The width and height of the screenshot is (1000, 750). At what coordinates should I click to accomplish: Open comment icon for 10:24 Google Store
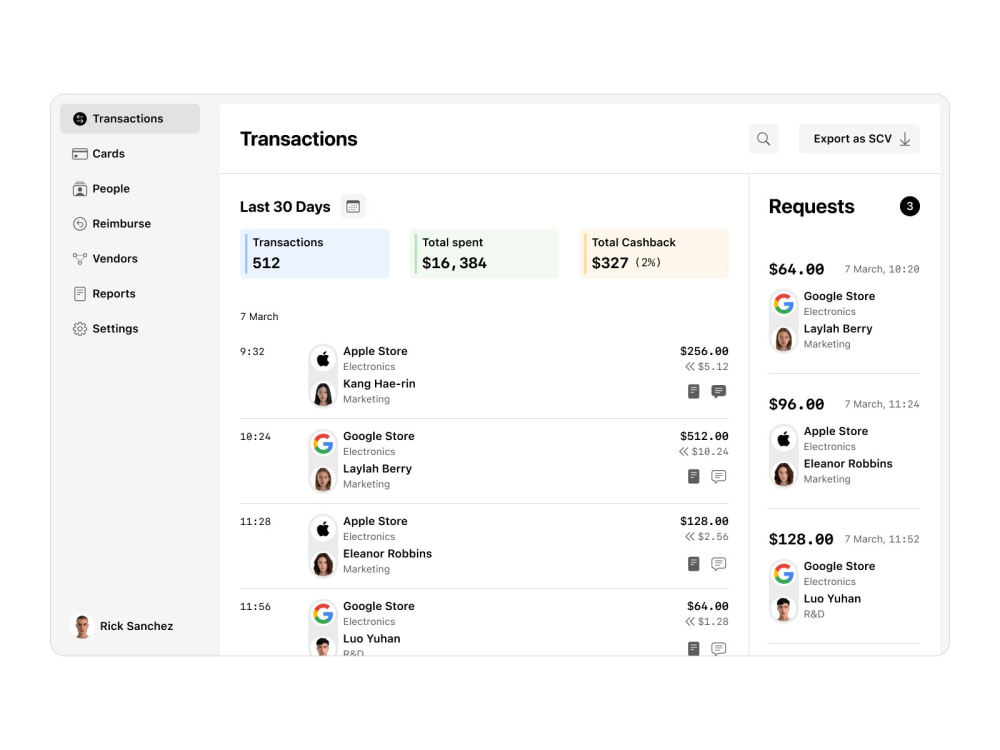(719, 476)
